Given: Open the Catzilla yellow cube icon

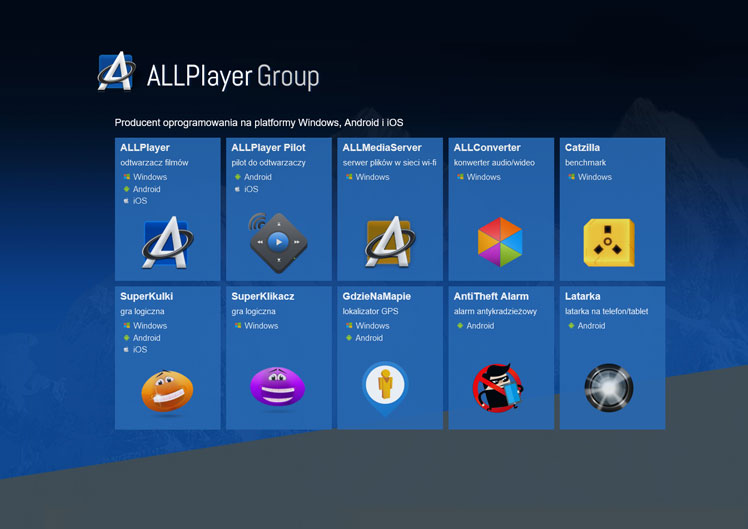Looking at the screenshot, I should pyautogui.click(x=609, y=242).
